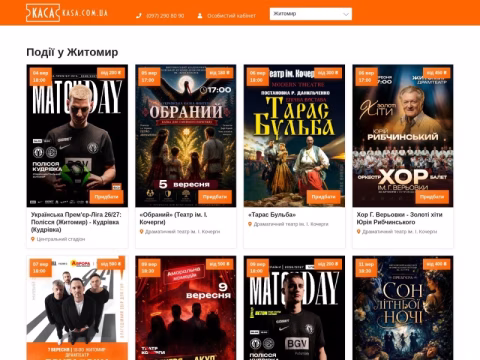
Task: Open the «Тарас Бульба» title link
Action: click(272, 215)
